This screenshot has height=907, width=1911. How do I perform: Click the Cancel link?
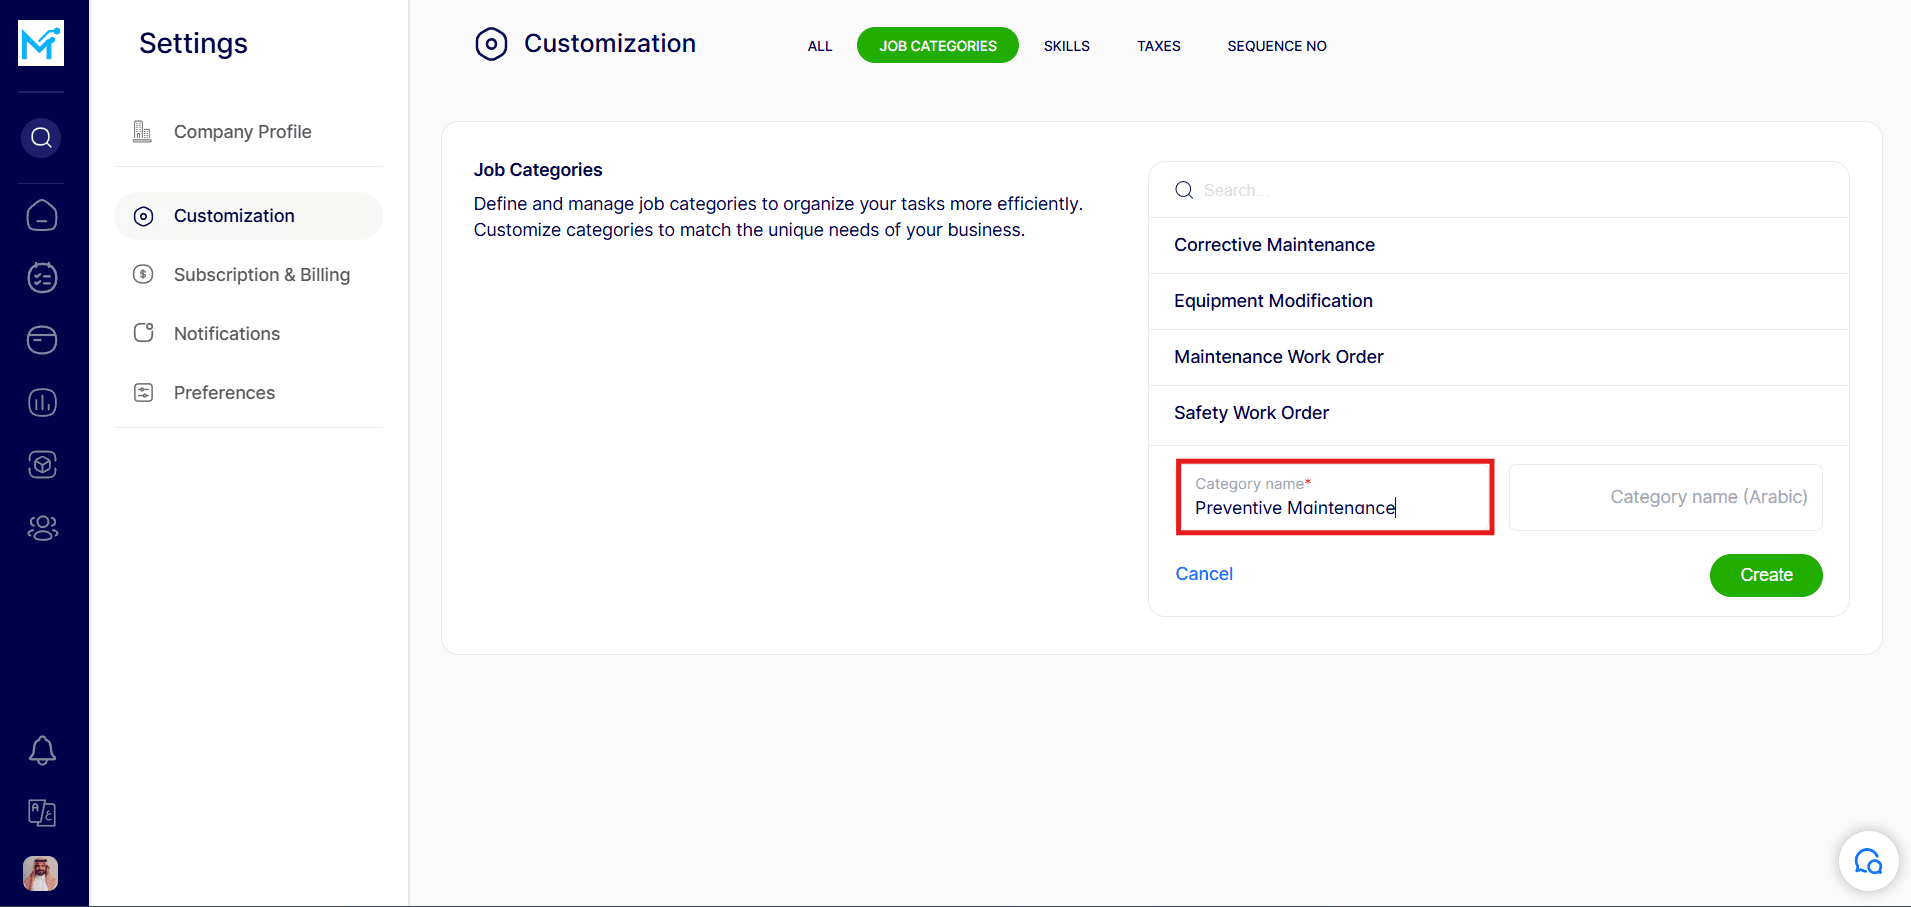[x=1203, y=574]
